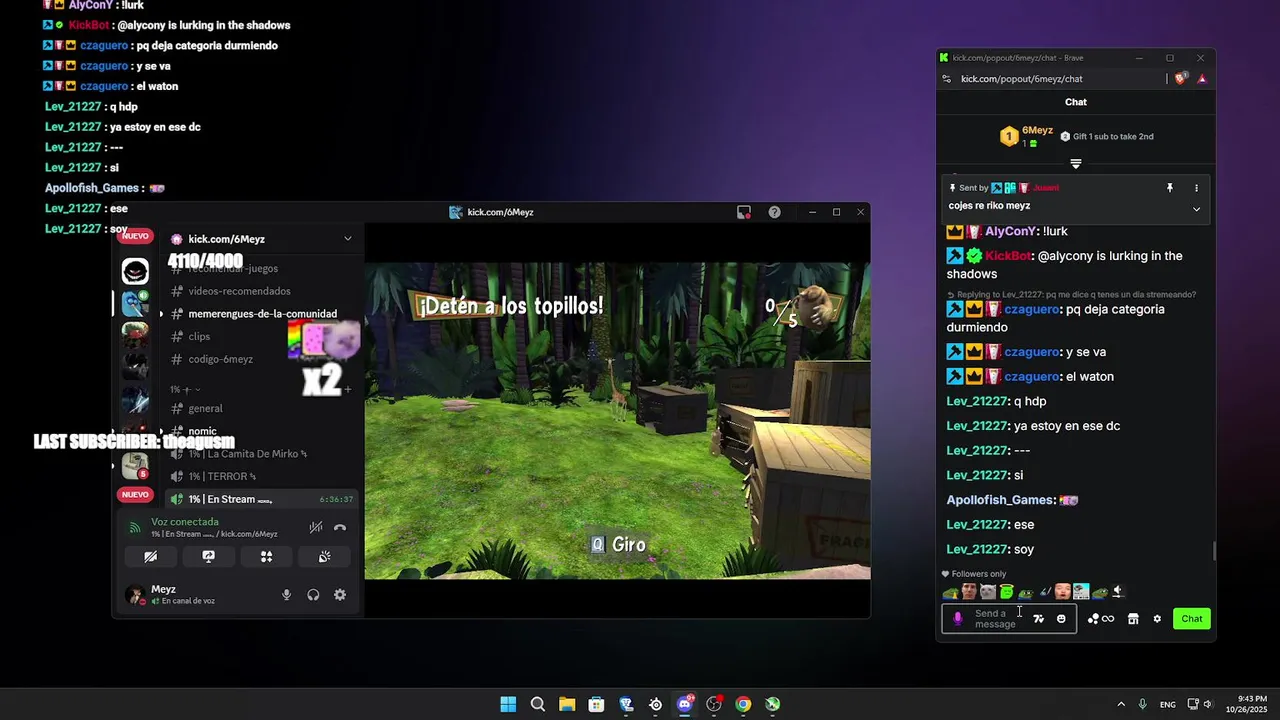
Task: Open the general text channel
Action: coord(205,408)
